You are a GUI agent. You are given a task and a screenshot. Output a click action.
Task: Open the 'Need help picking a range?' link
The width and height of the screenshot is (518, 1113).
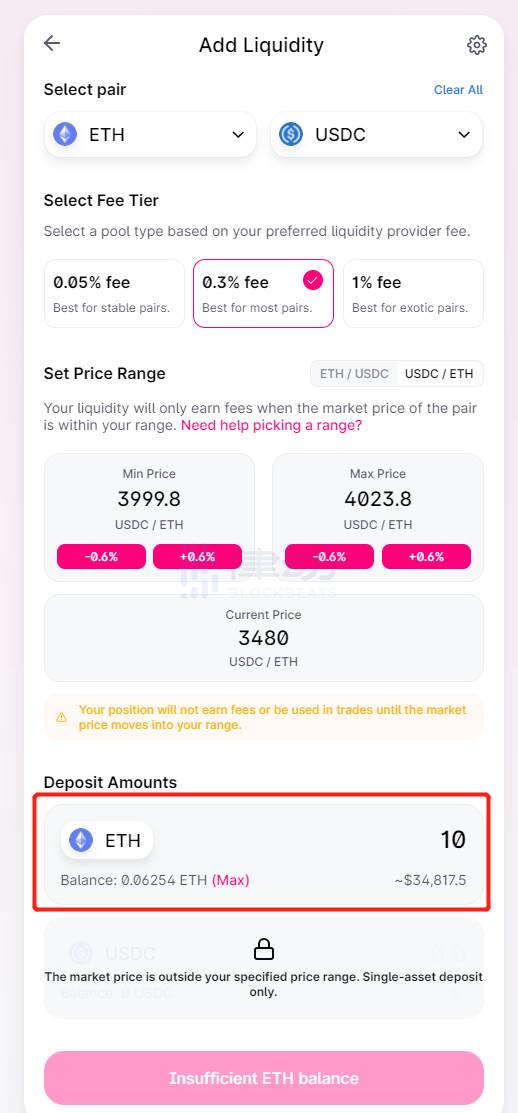[272, 426]
